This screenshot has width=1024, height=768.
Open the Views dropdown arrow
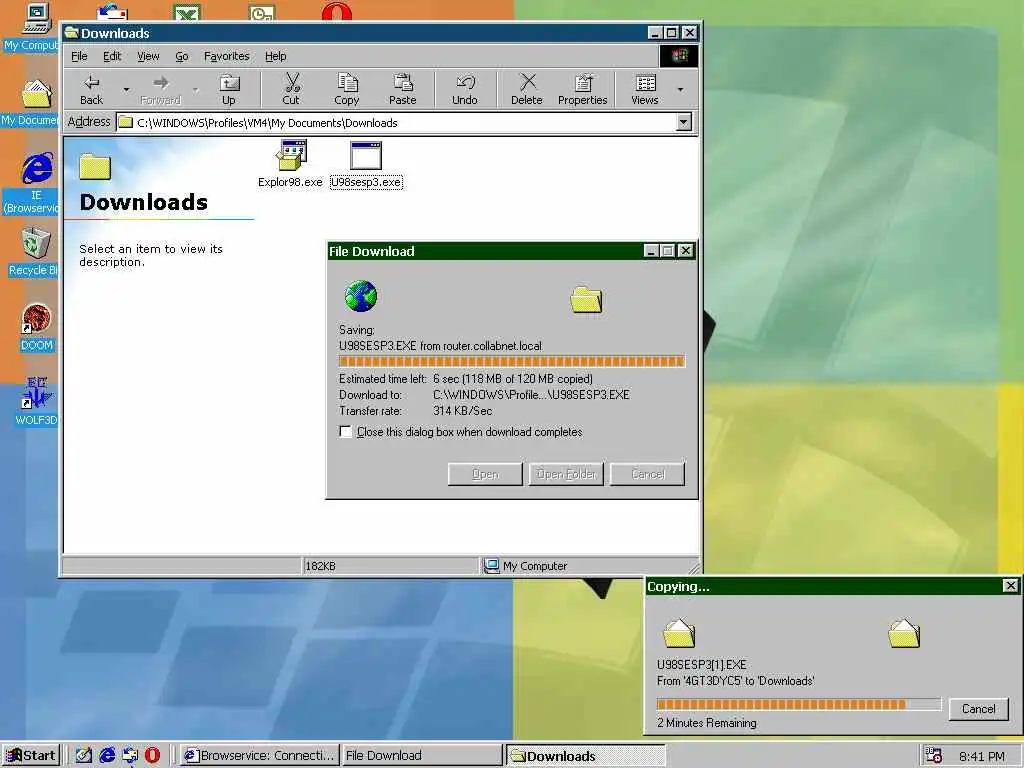(x=680, y=89)
